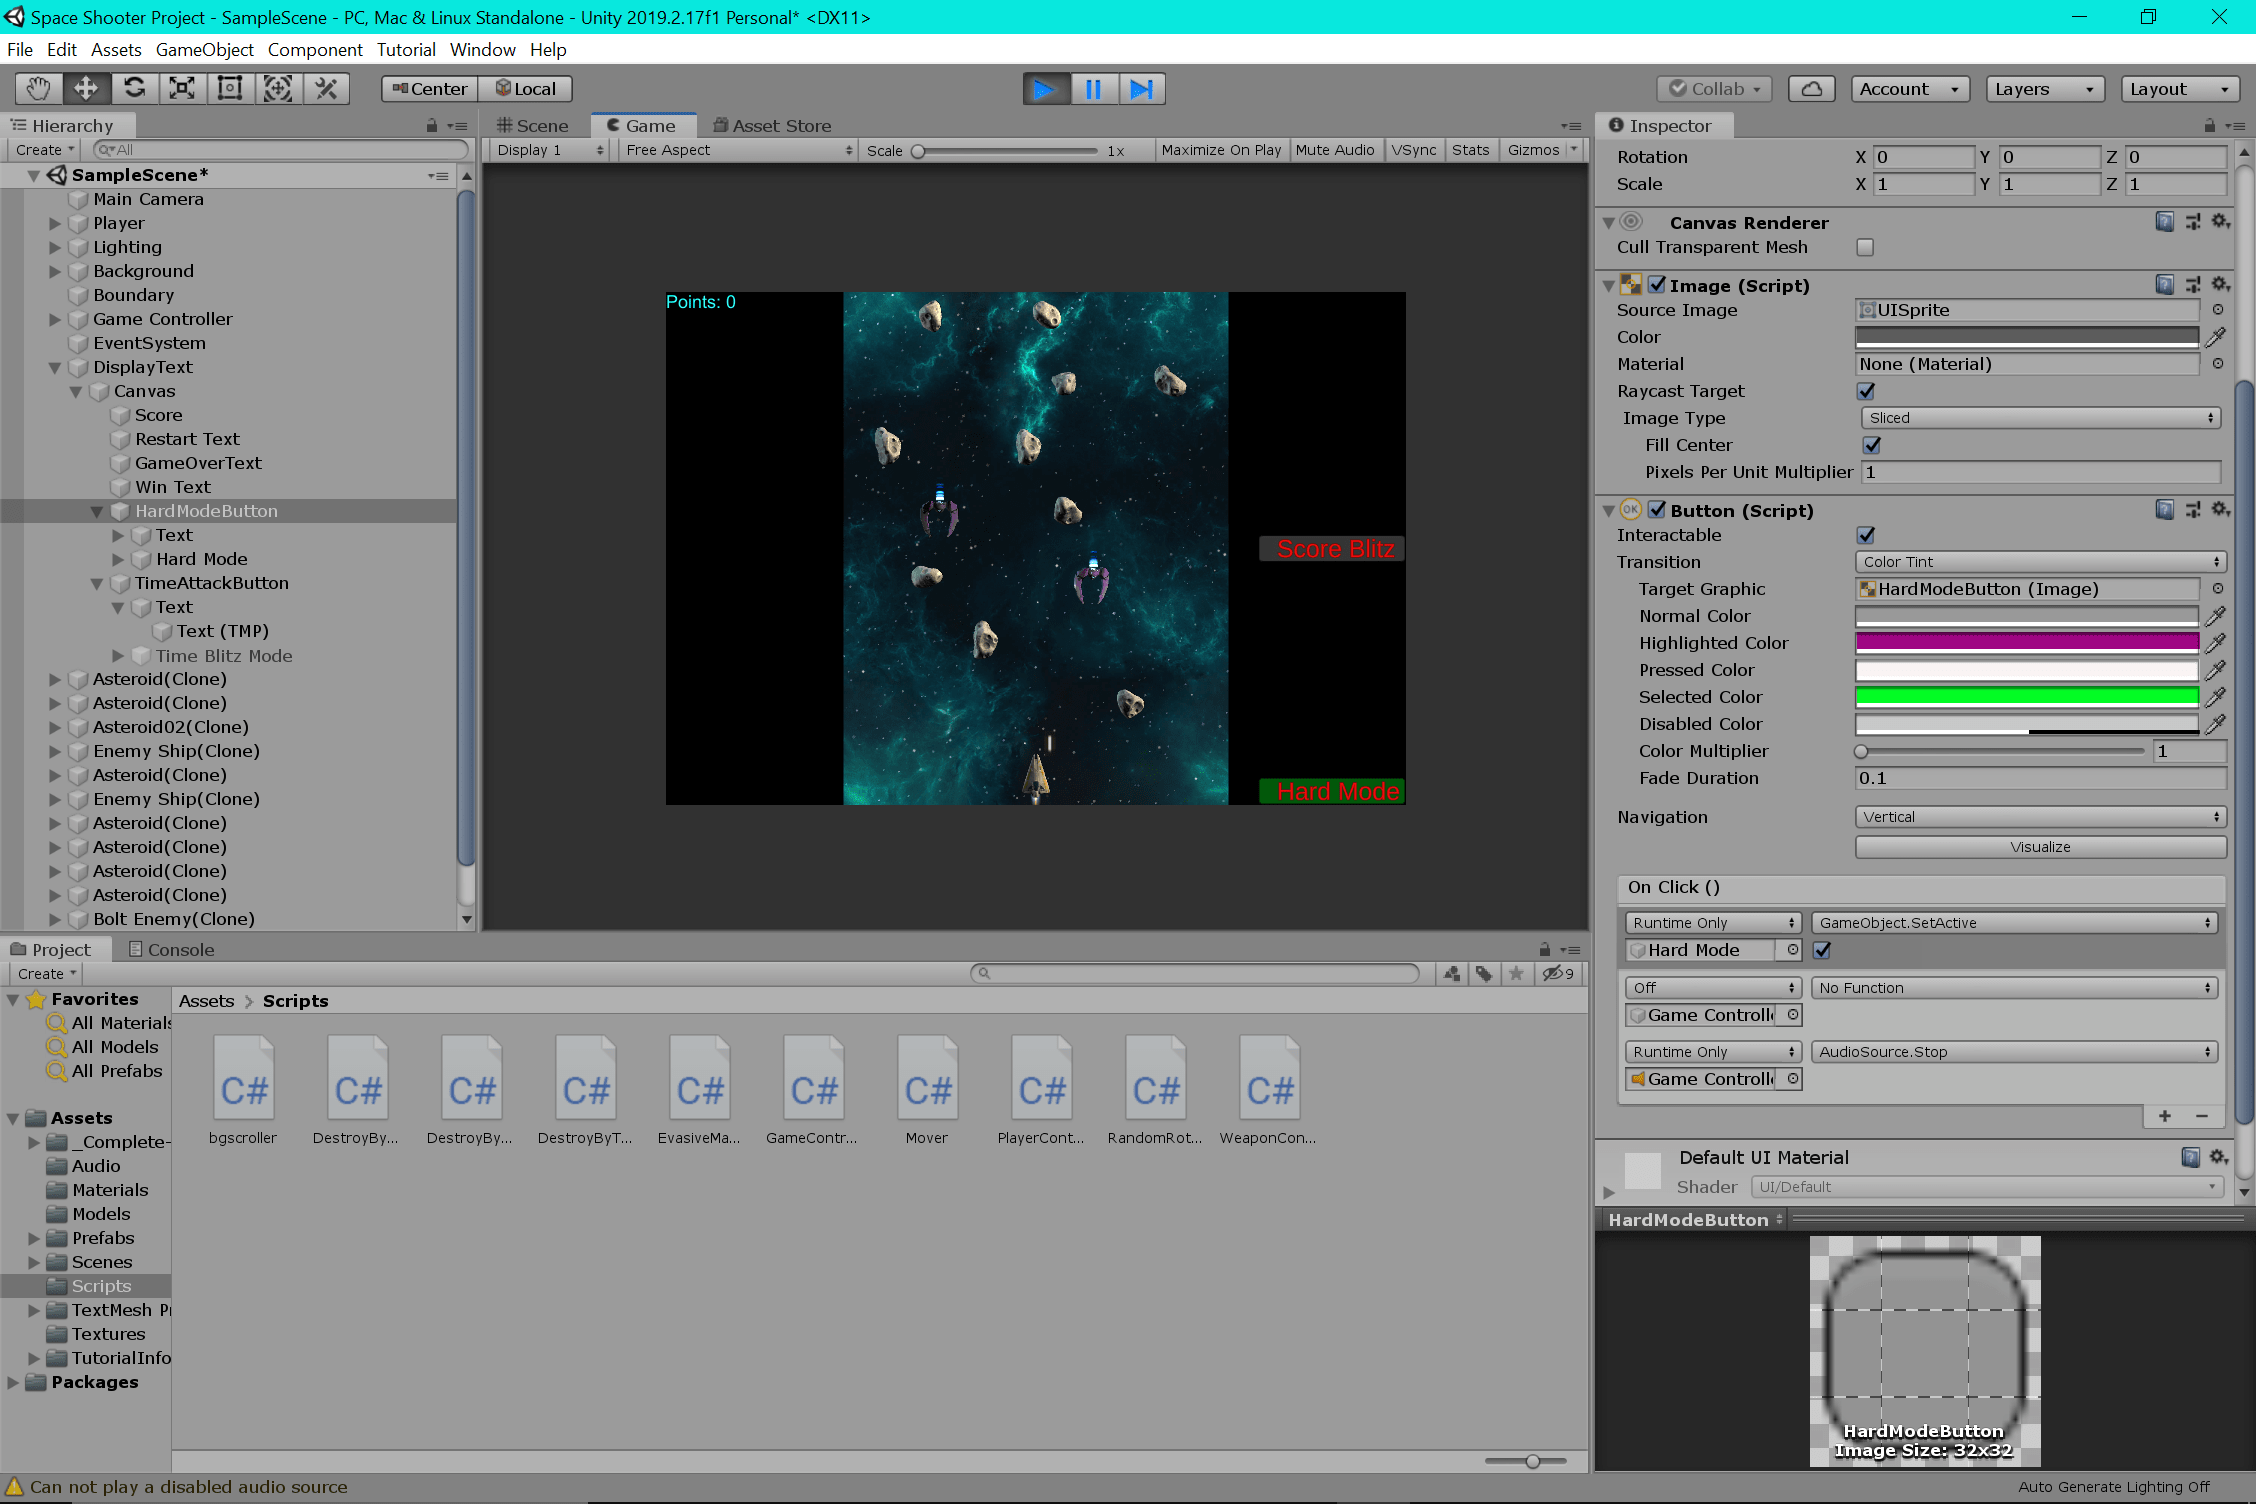Open the GameObject menu
Image resolution: width=2256 pixels, height=1504 pixels.
(x=205, y=50)
